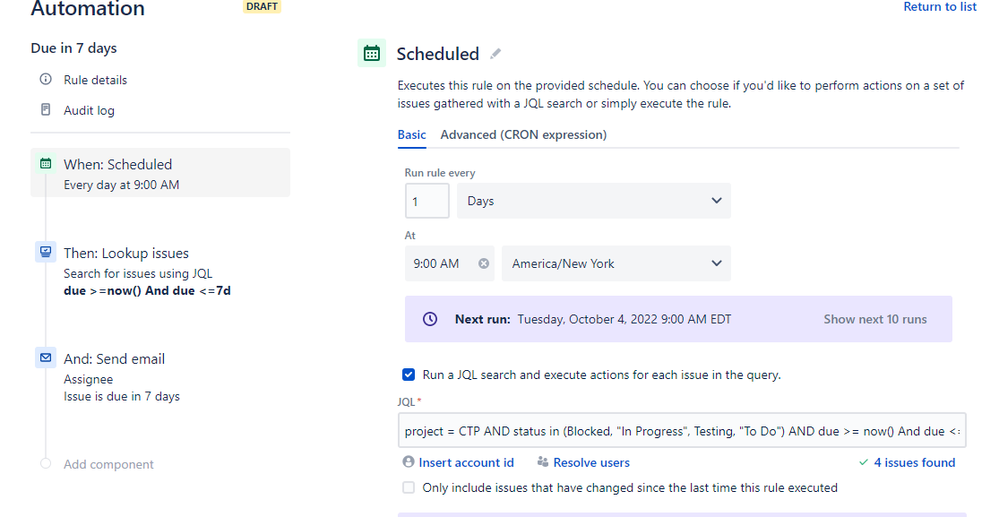The width and height of the screenshot is (999, 517).
Task: Enable Only include changed issues checkbox
Action: point(408,488)
